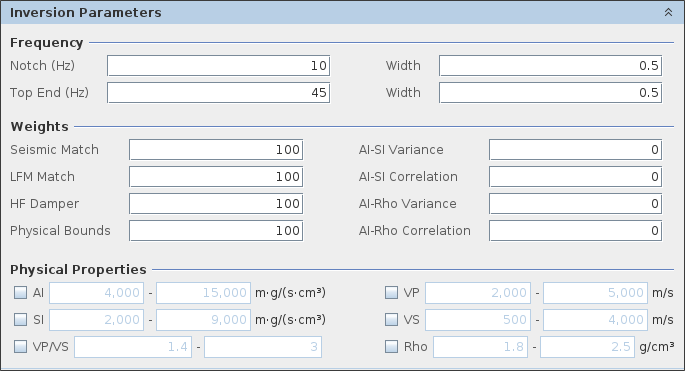Screen dimensions: 685x371
Task: Select the AI-SI Variance field
Action: tap(575, 150)
